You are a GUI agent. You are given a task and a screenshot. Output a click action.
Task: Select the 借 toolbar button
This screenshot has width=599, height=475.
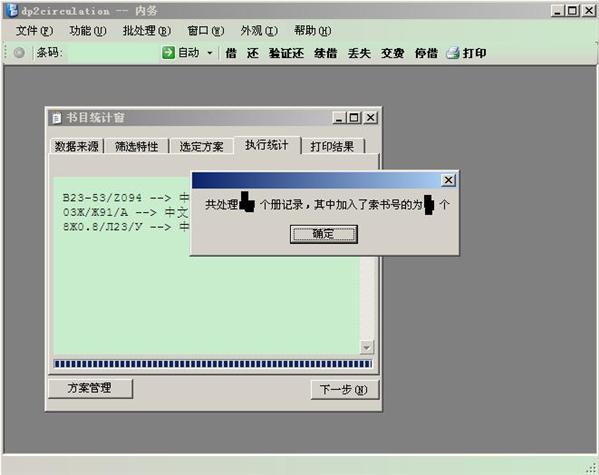231,53
